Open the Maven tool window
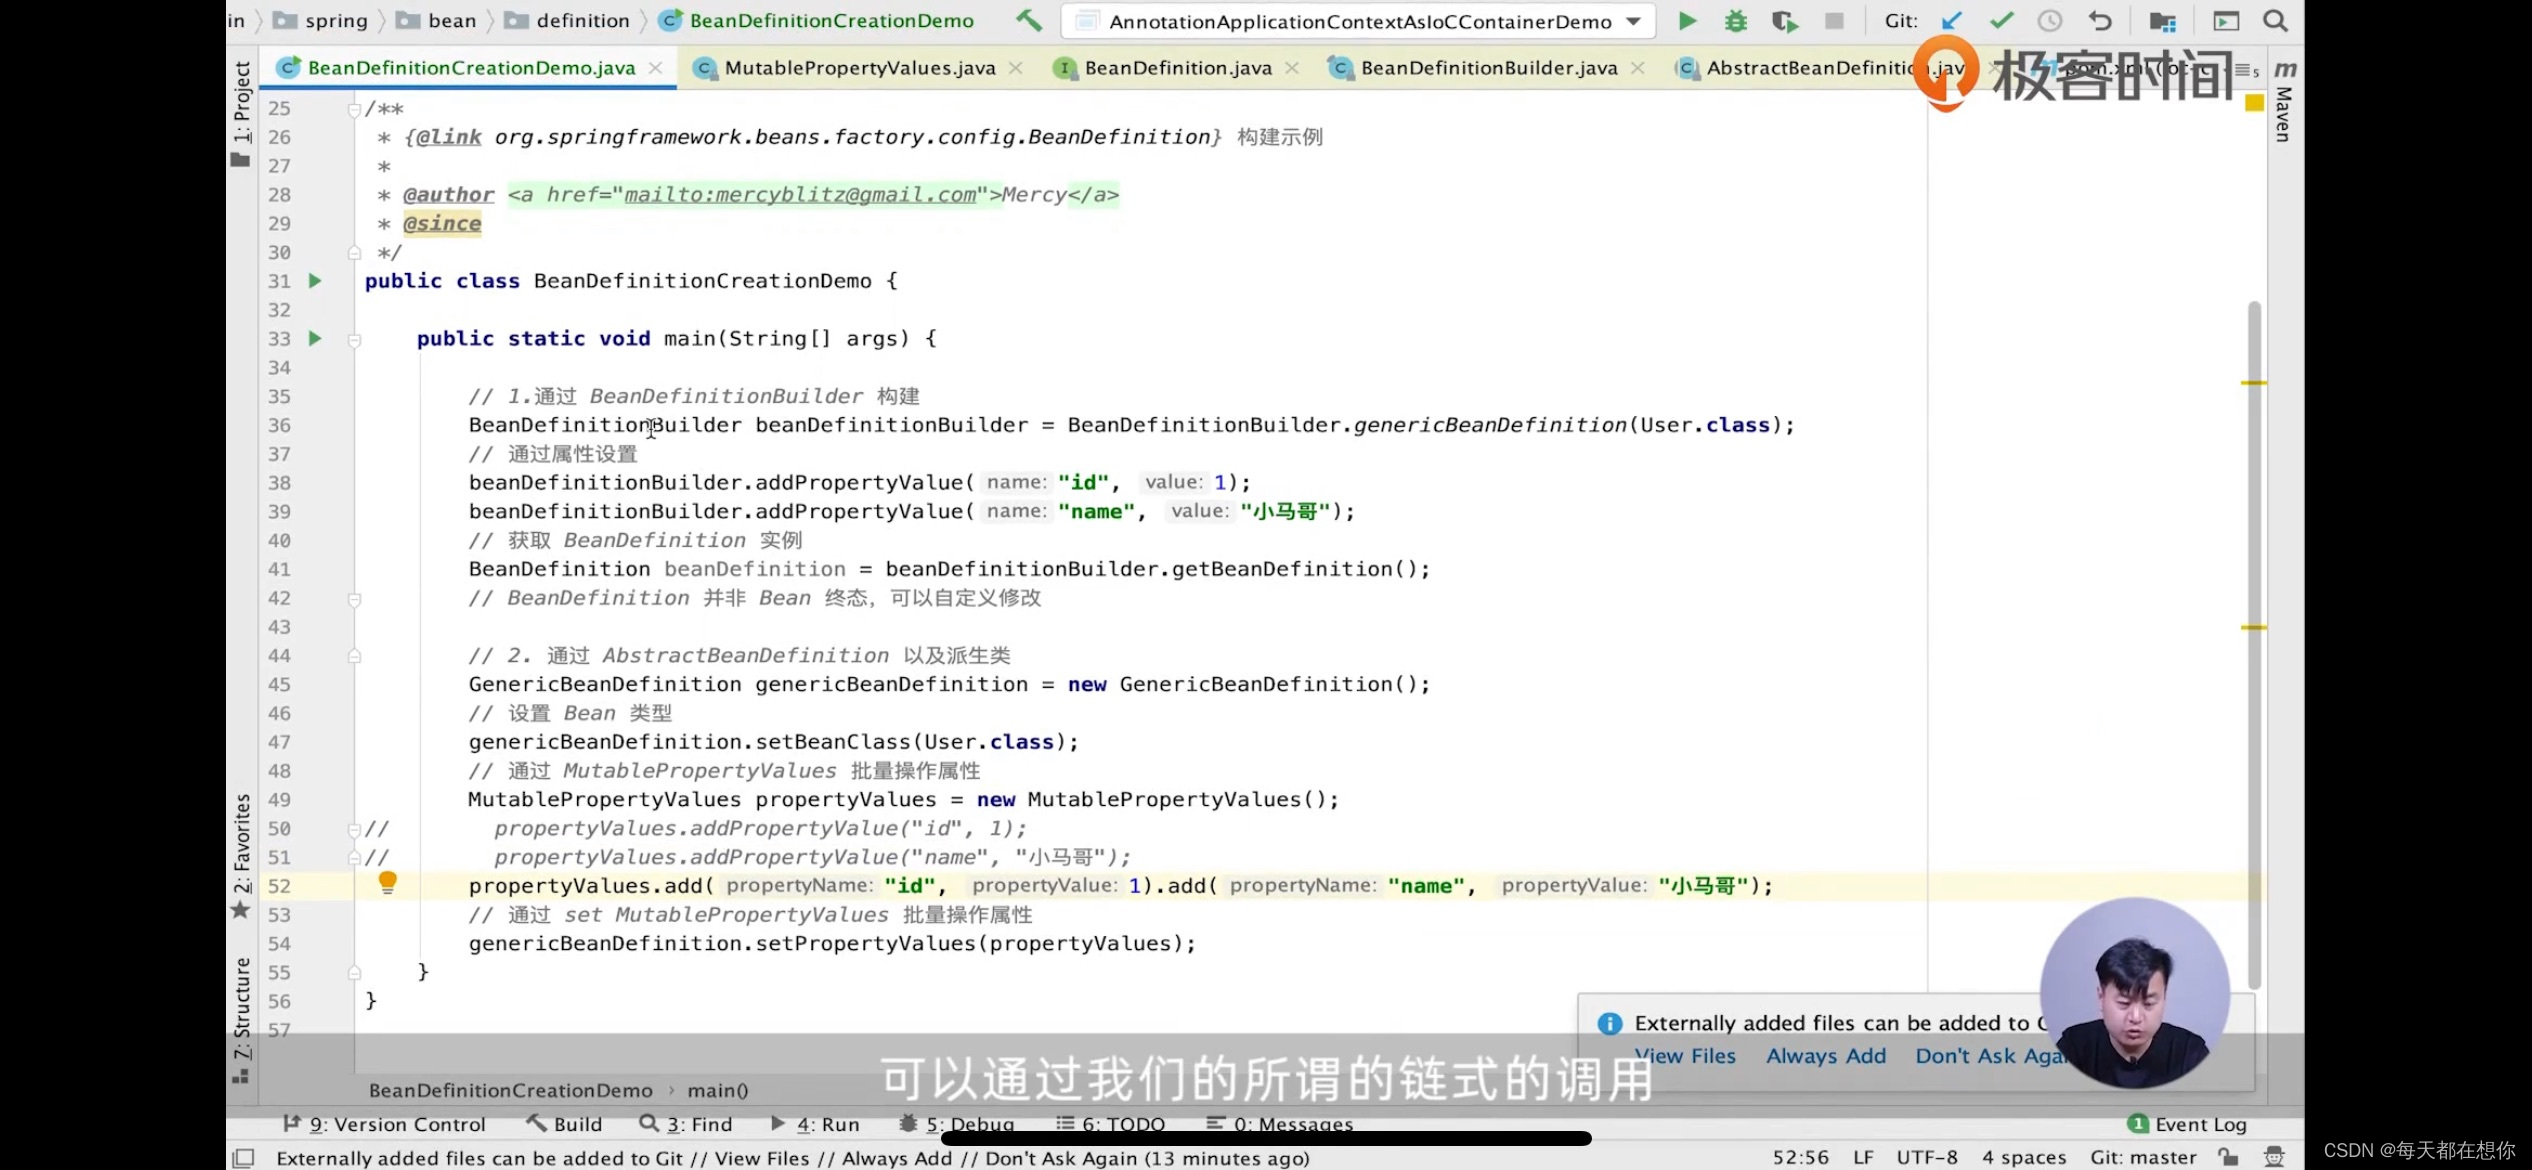Viewport: 2532px width, 1170px height. click(x=2284, y=101)
